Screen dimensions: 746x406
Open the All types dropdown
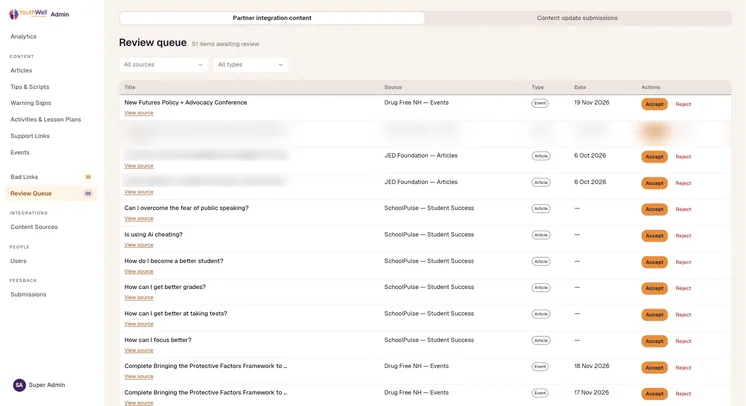pos(250,65)
